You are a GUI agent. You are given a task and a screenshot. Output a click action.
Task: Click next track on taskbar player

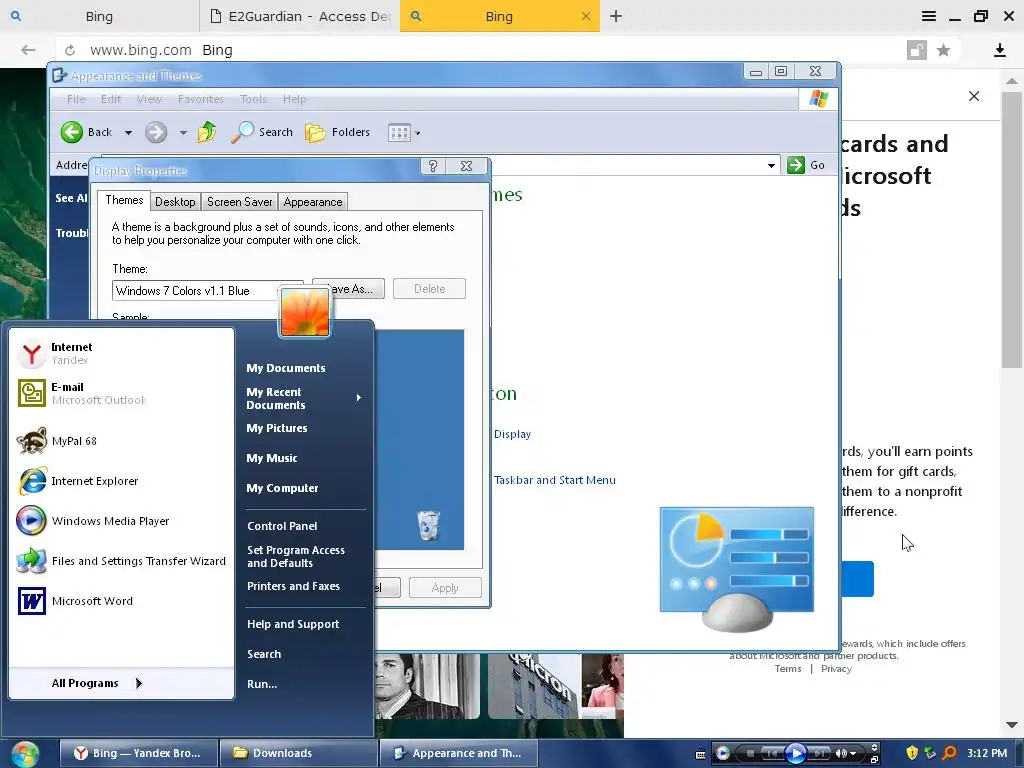pos(820,754)
